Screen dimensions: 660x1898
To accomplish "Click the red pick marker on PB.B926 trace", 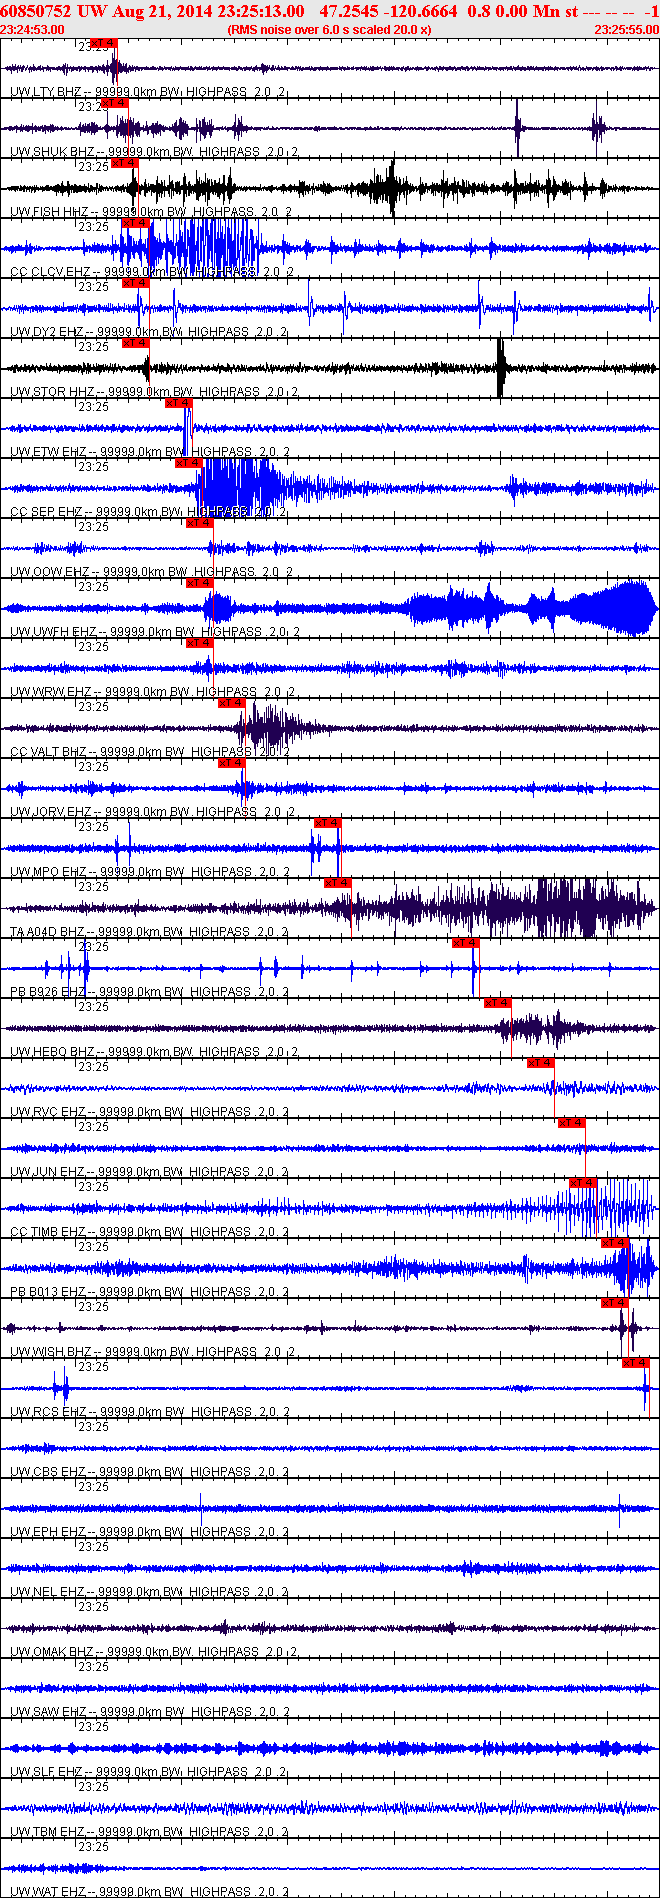I will click(466, 943).
